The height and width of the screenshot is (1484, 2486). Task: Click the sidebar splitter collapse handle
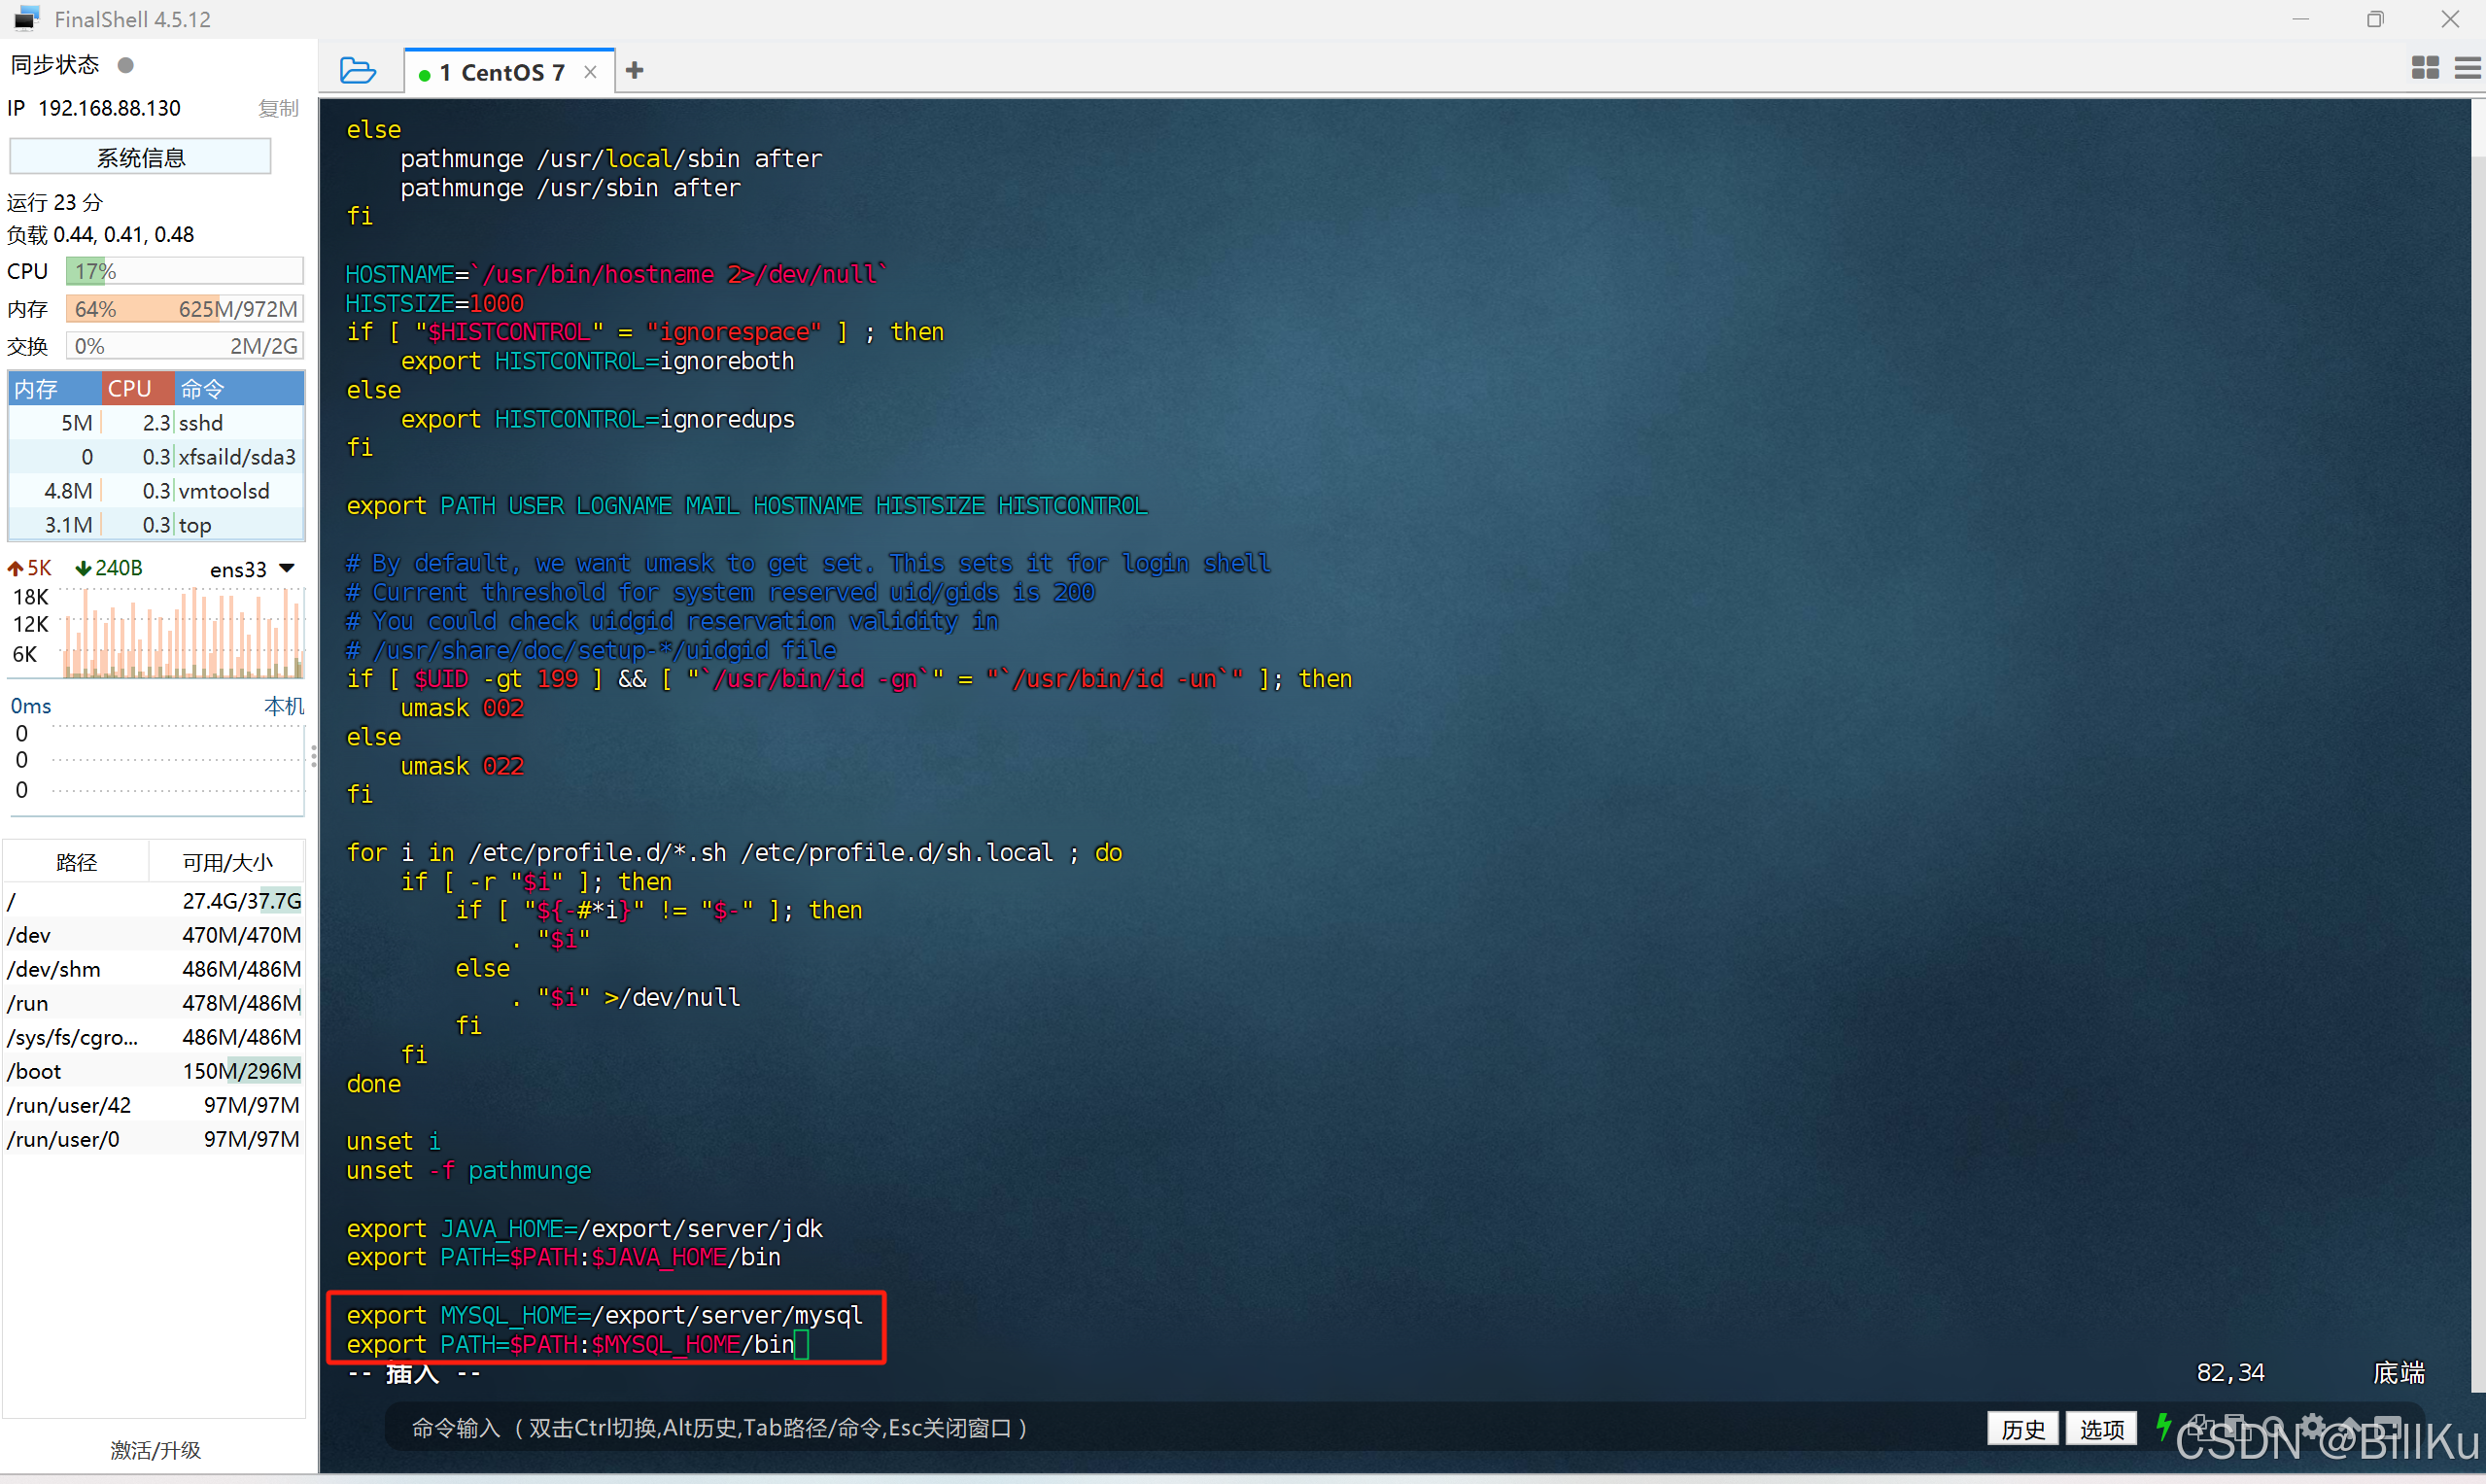coord(314,756)
